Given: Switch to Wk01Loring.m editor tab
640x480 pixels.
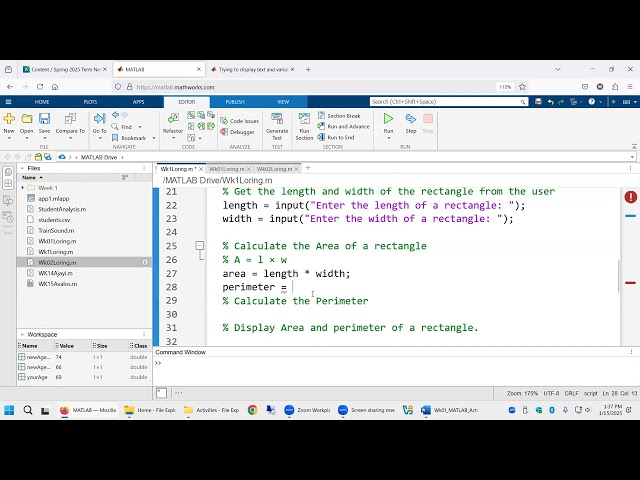Looking at the screenshot, I should click(x=227, y=169).
